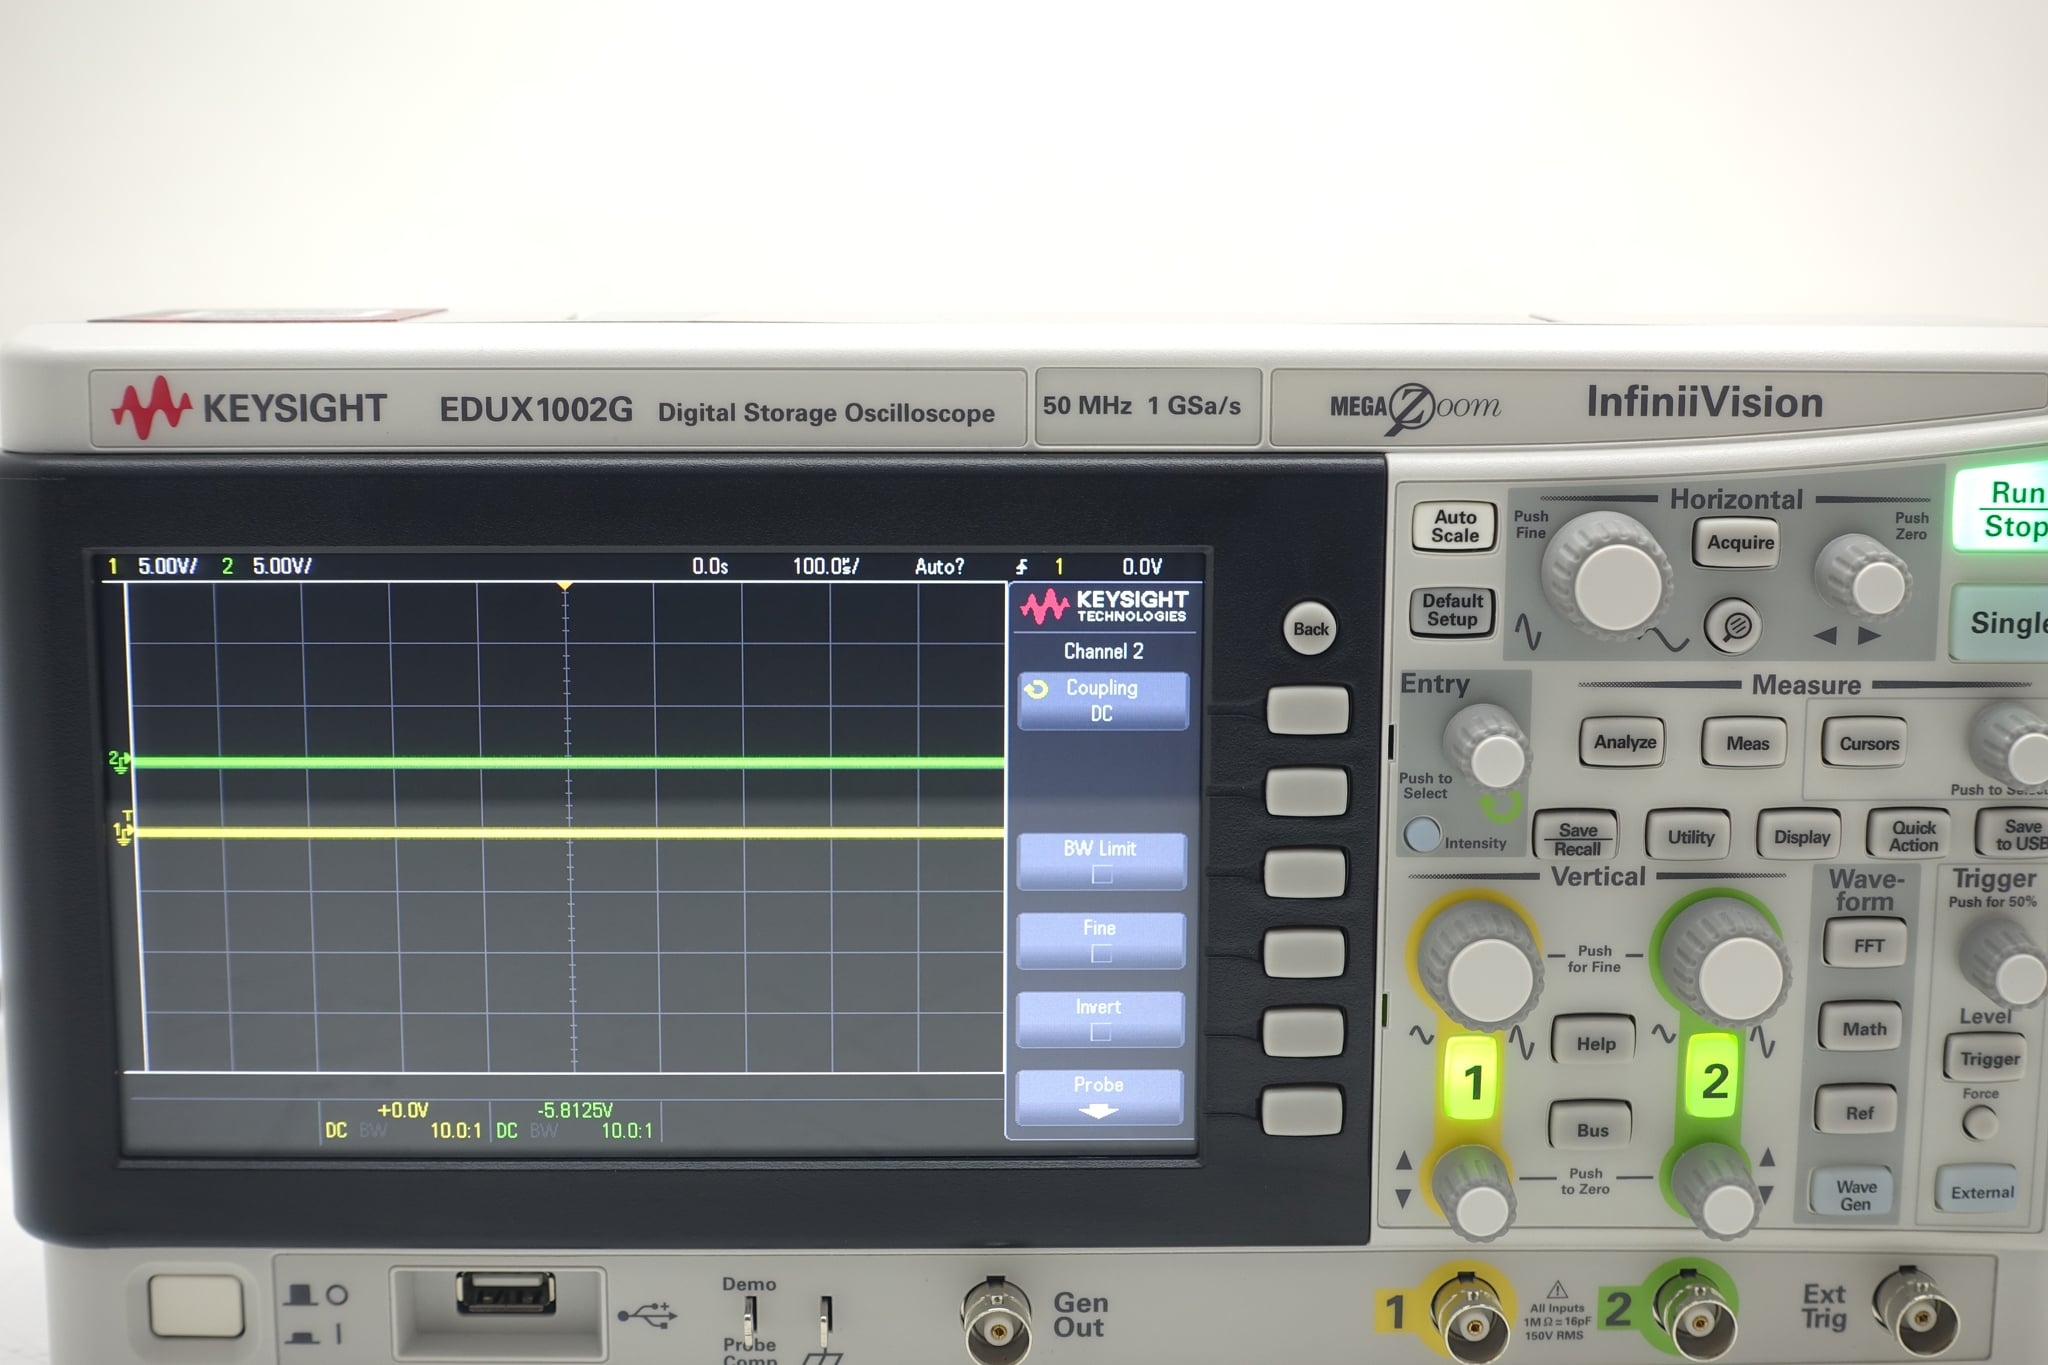Click the Ref waveform button
2048x1365 pixels.
[x=1859, y=1112]
